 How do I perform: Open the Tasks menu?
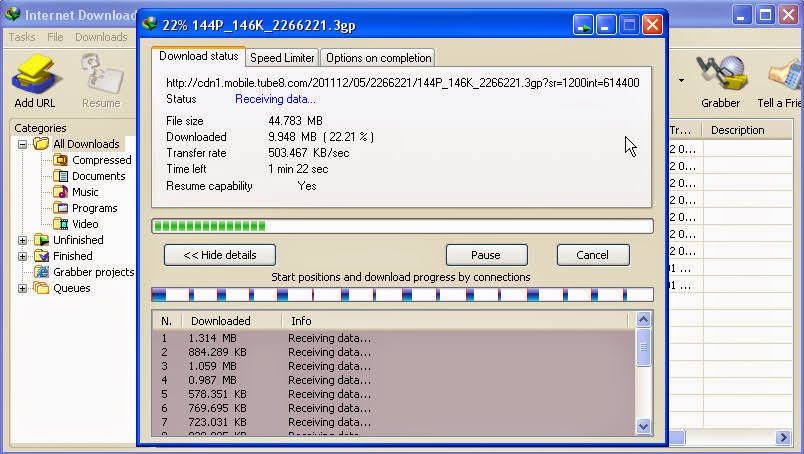tap(22, 37)
